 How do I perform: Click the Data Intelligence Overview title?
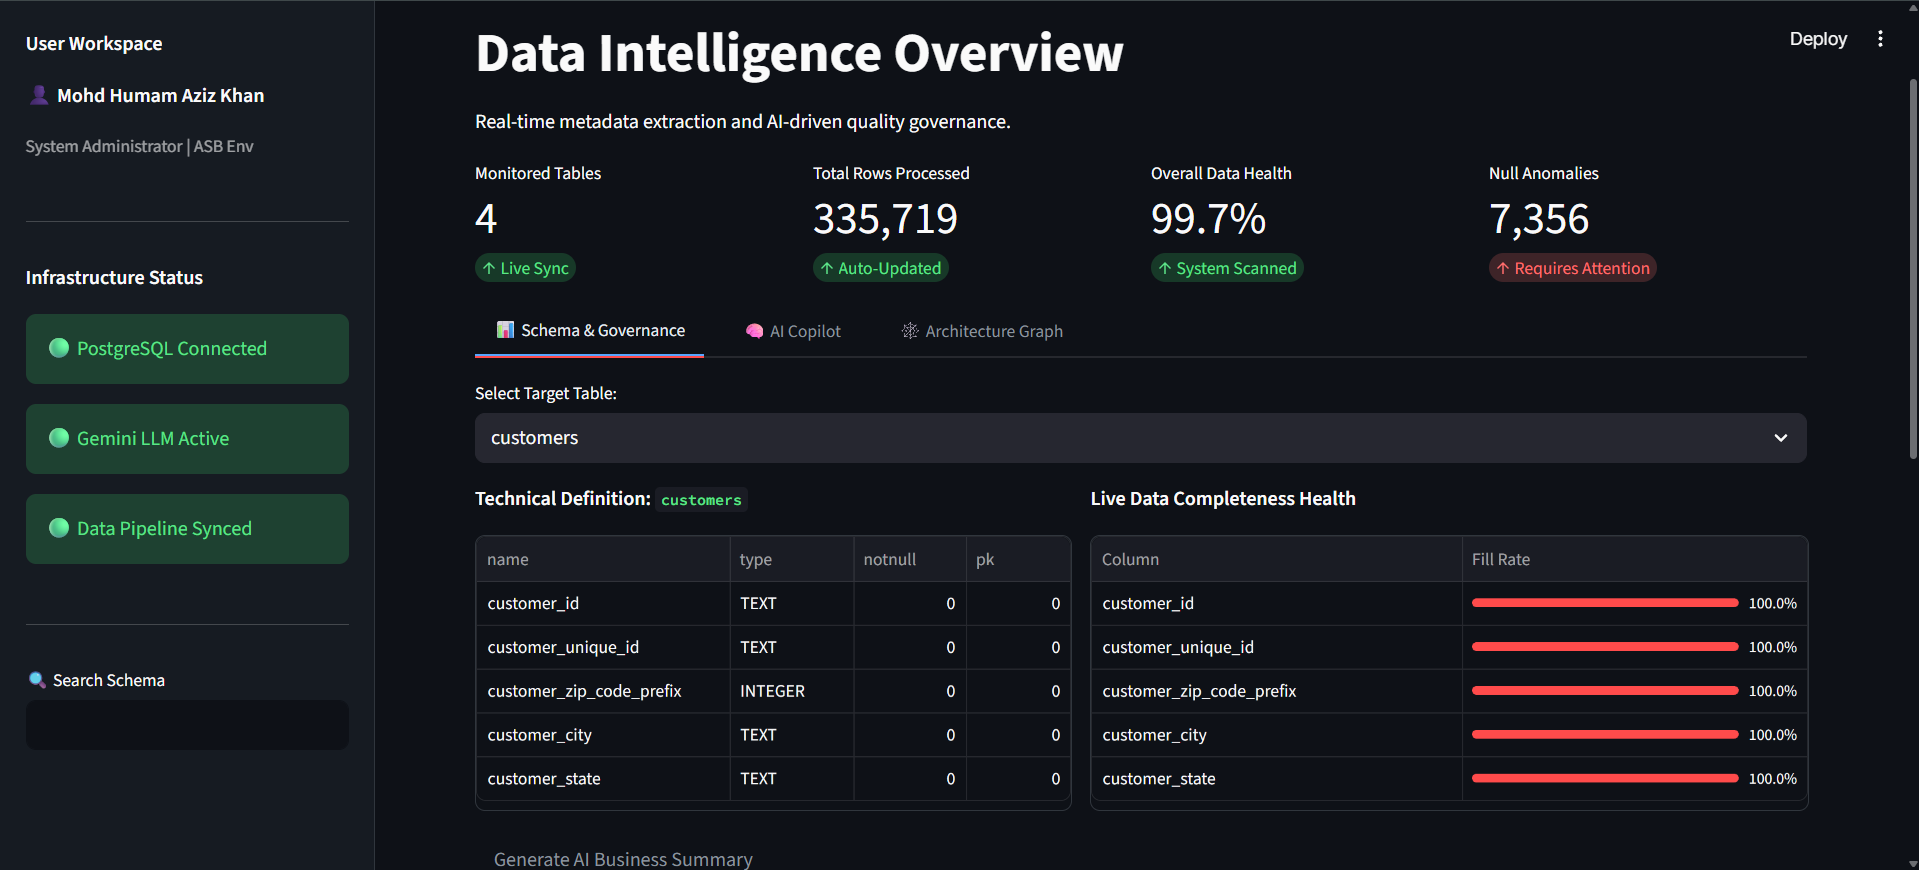pos(799,53)
